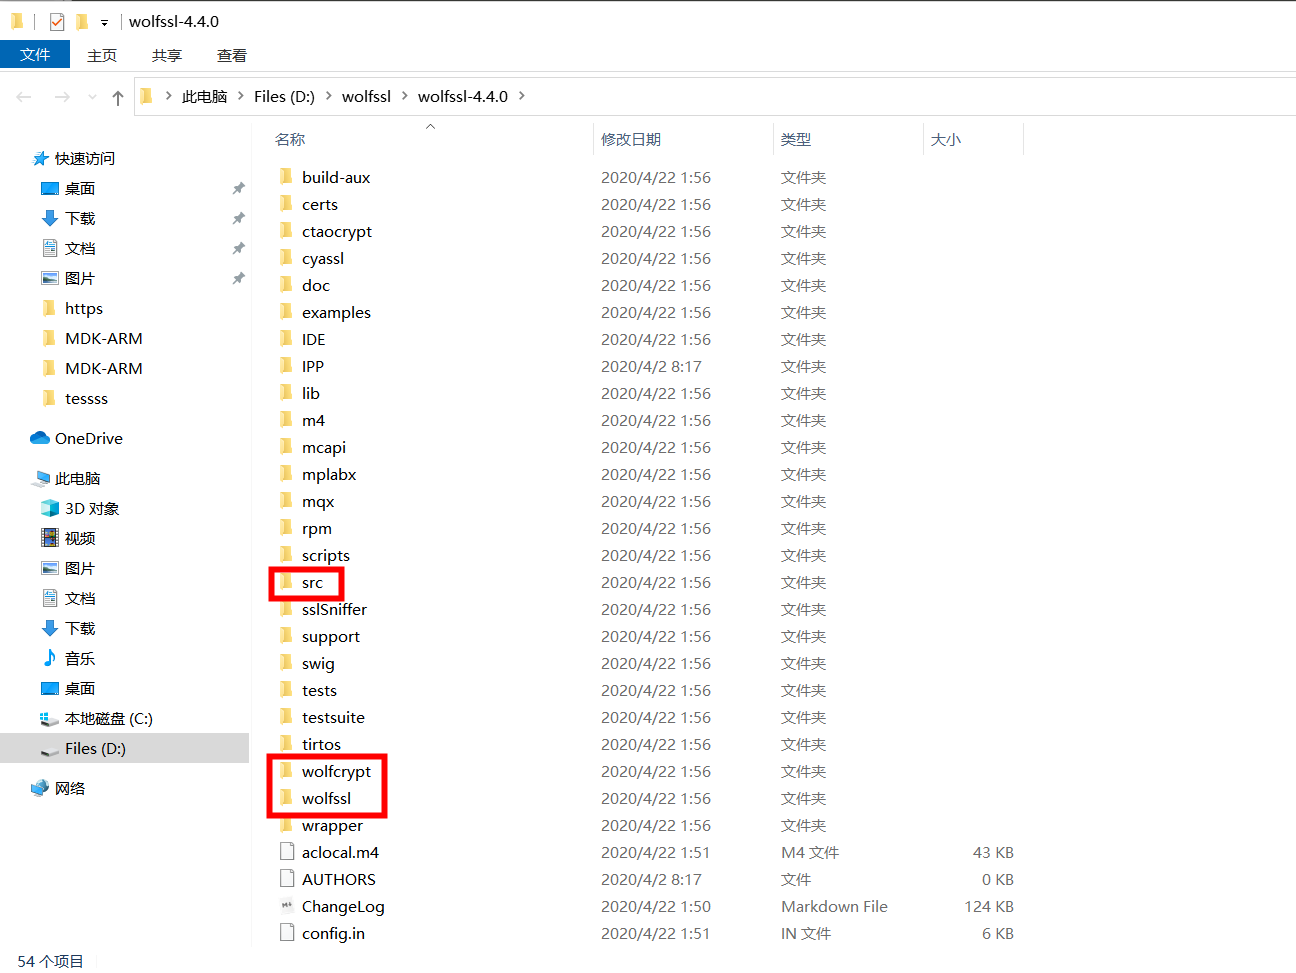The width and height of the screenshot is (1296, 973).
Task: Select the certs folder icon
Action: coord(286,204)
